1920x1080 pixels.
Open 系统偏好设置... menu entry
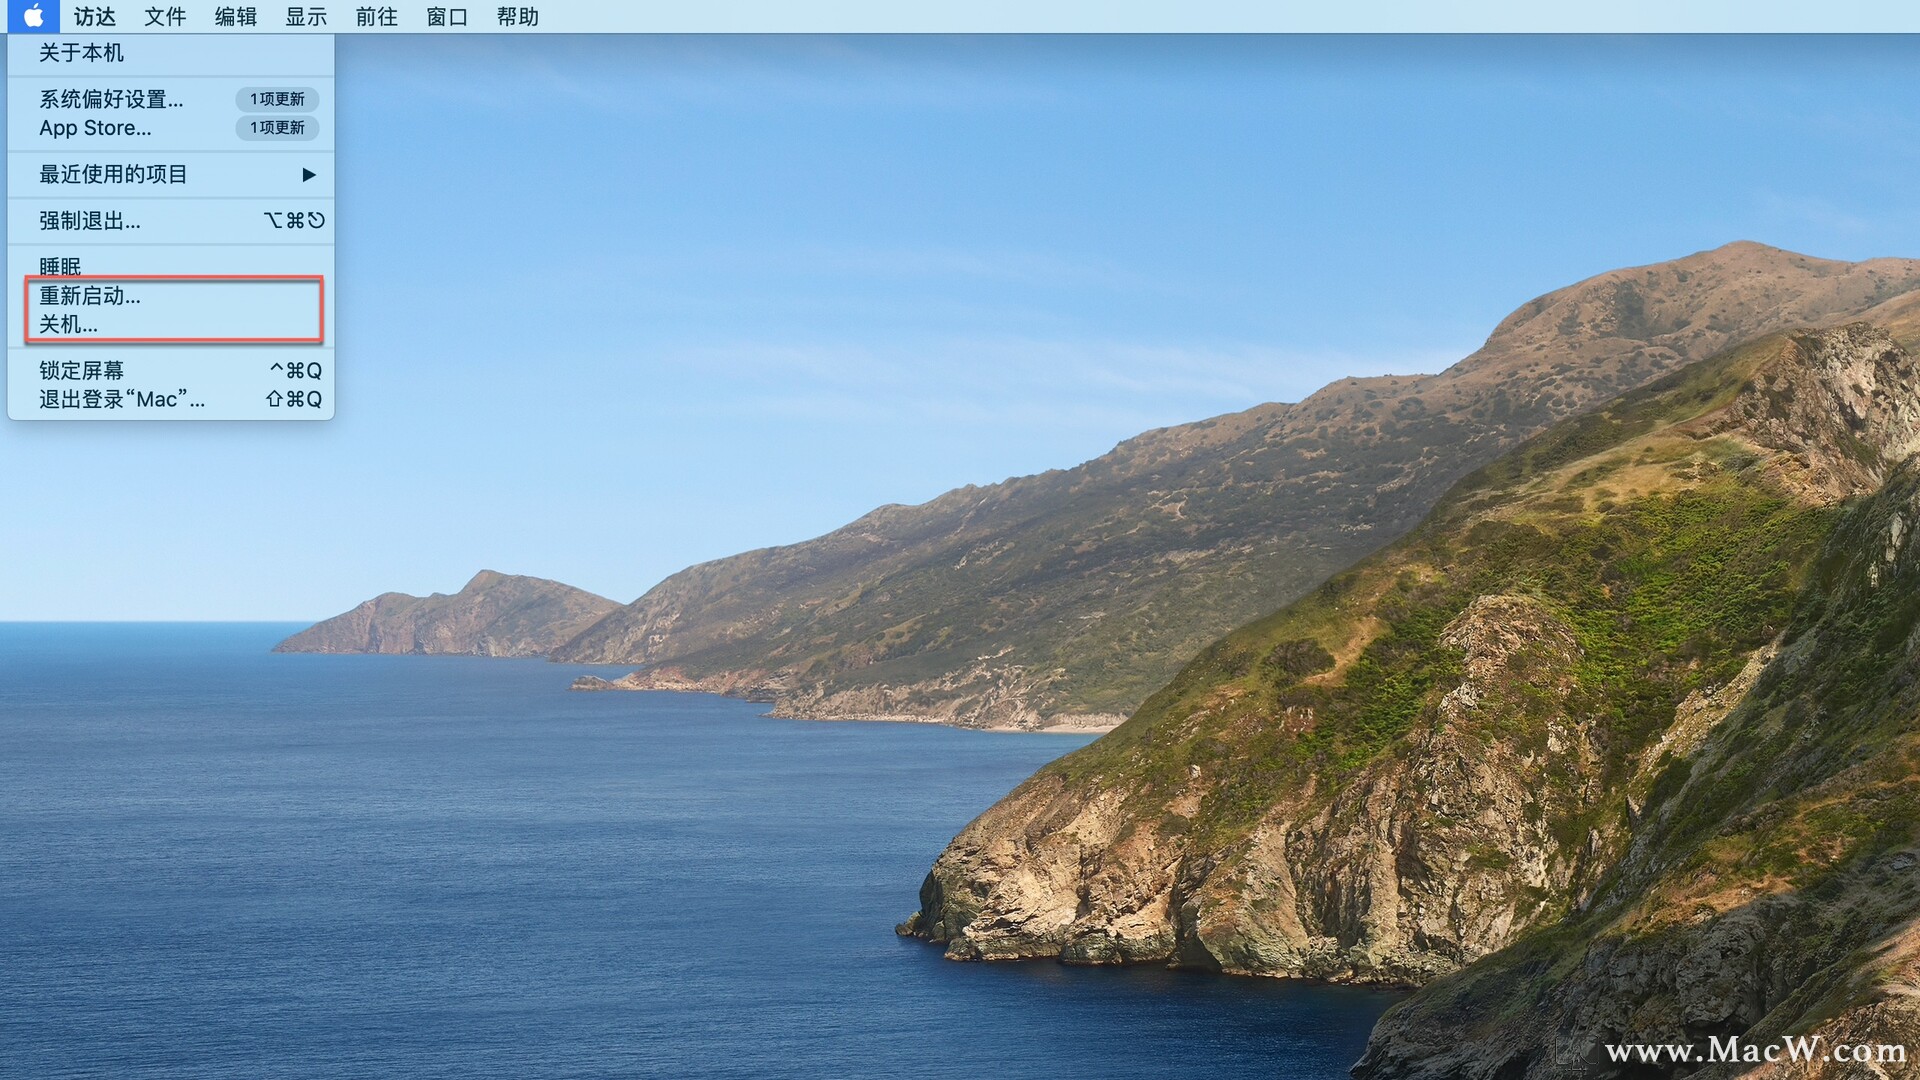111,99
